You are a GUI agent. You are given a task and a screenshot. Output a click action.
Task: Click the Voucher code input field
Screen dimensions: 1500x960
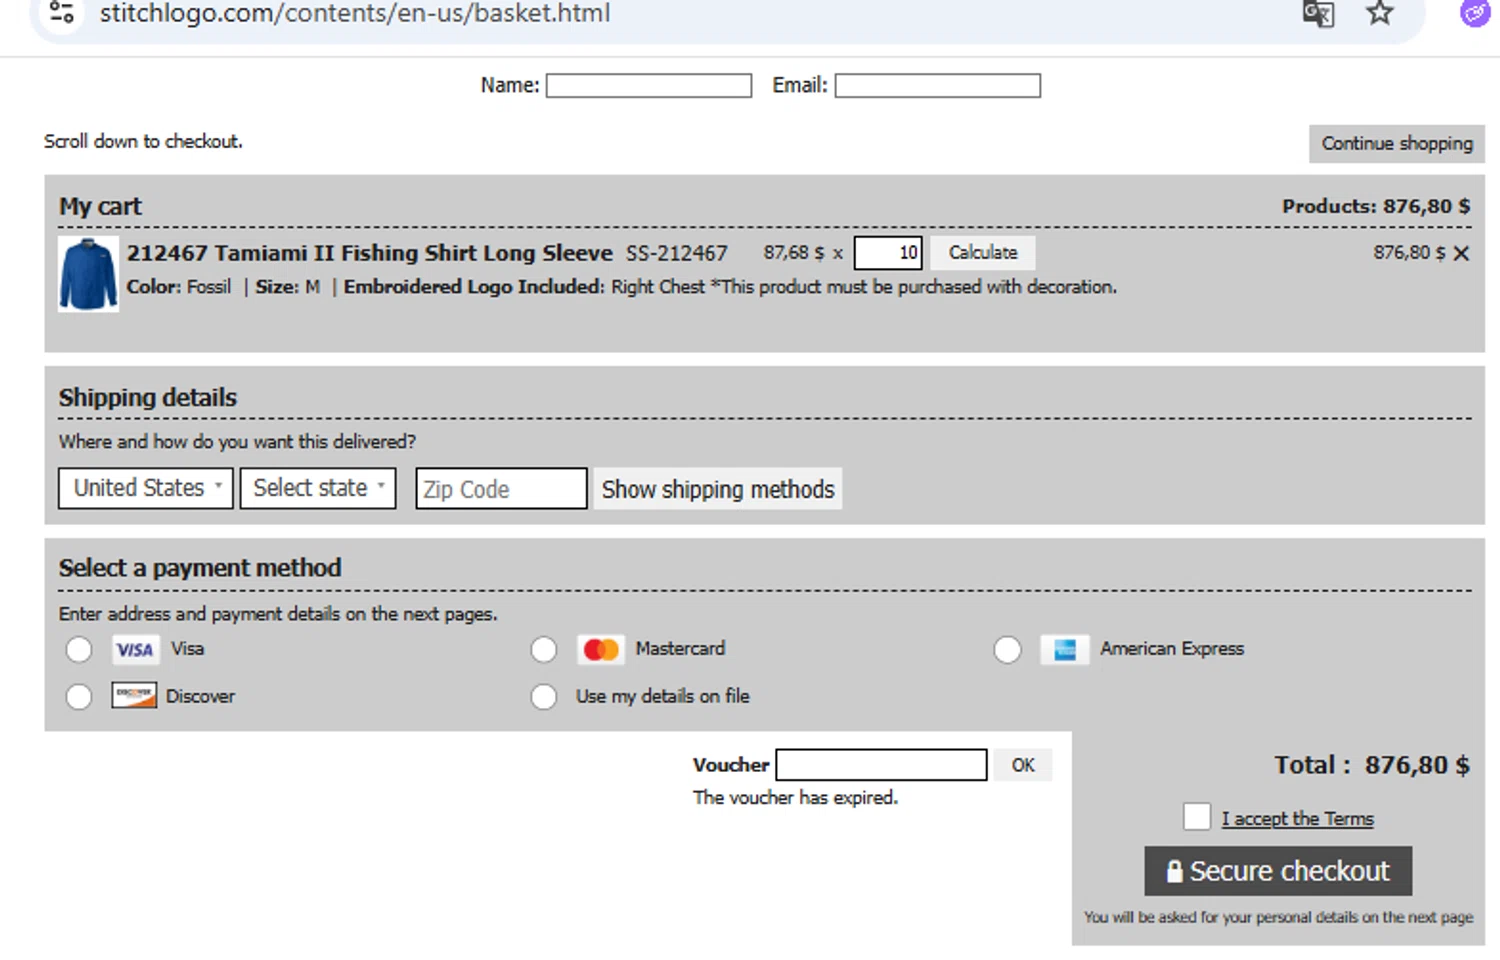point(882,765)
